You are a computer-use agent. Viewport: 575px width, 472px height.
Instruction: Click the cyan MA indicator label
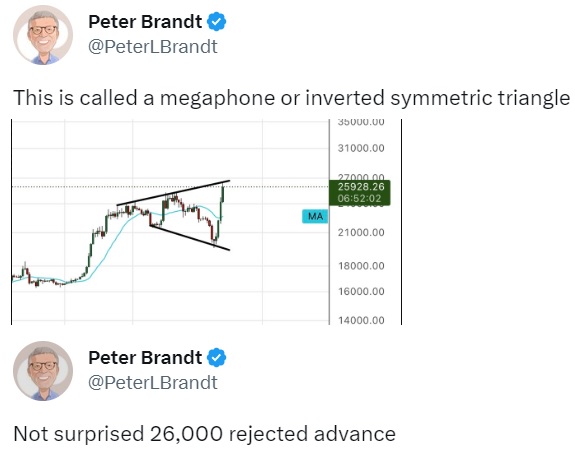pos(315,216)
